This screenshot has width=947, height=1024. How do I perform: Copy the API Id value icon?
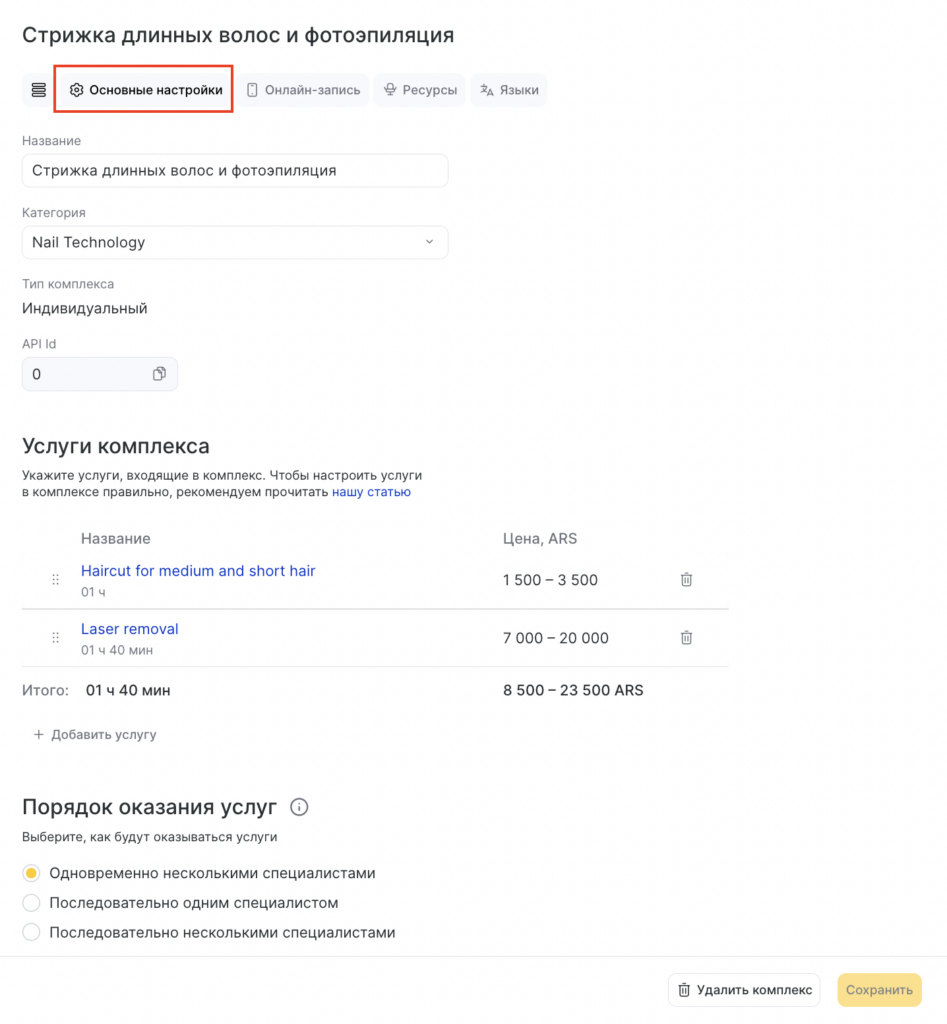coord(159,374)
